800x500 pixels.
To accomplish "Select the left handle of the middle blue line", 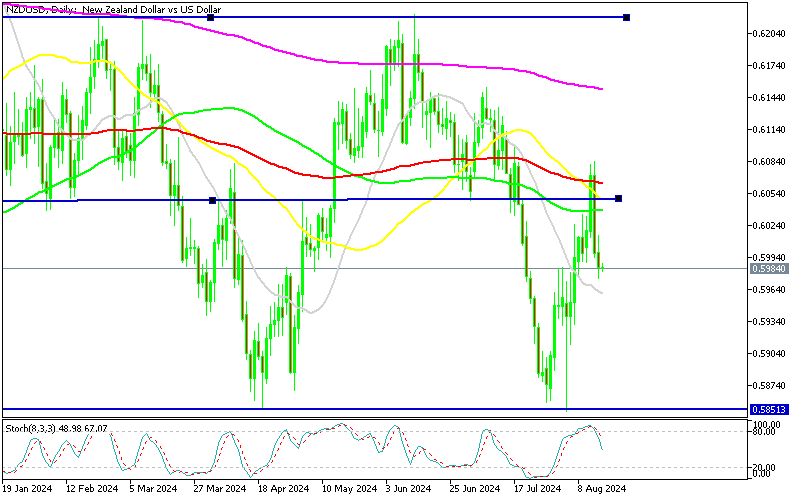I will (x=213, y=201).
